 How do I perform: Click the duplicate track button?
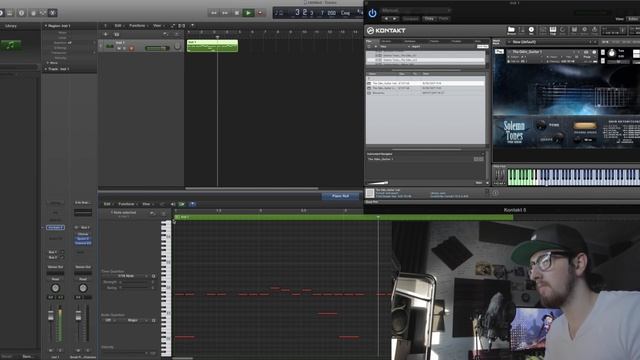[116, 34]
